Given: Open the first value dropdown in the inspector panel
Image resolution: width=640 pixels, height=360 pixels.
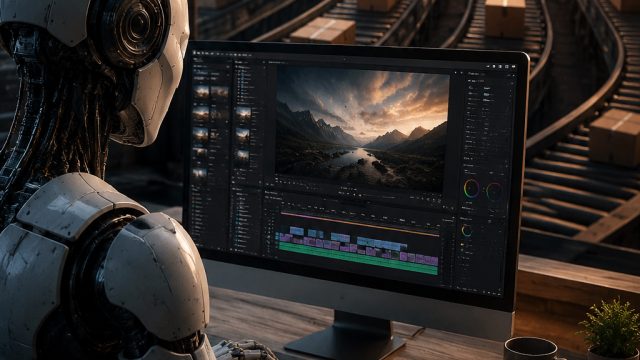Looking at the screenshot, I should (x=487, y=88).
